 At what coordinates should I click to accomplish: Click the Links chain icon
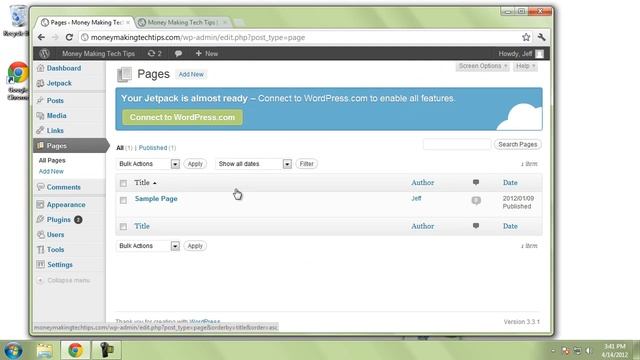[40, 131]
